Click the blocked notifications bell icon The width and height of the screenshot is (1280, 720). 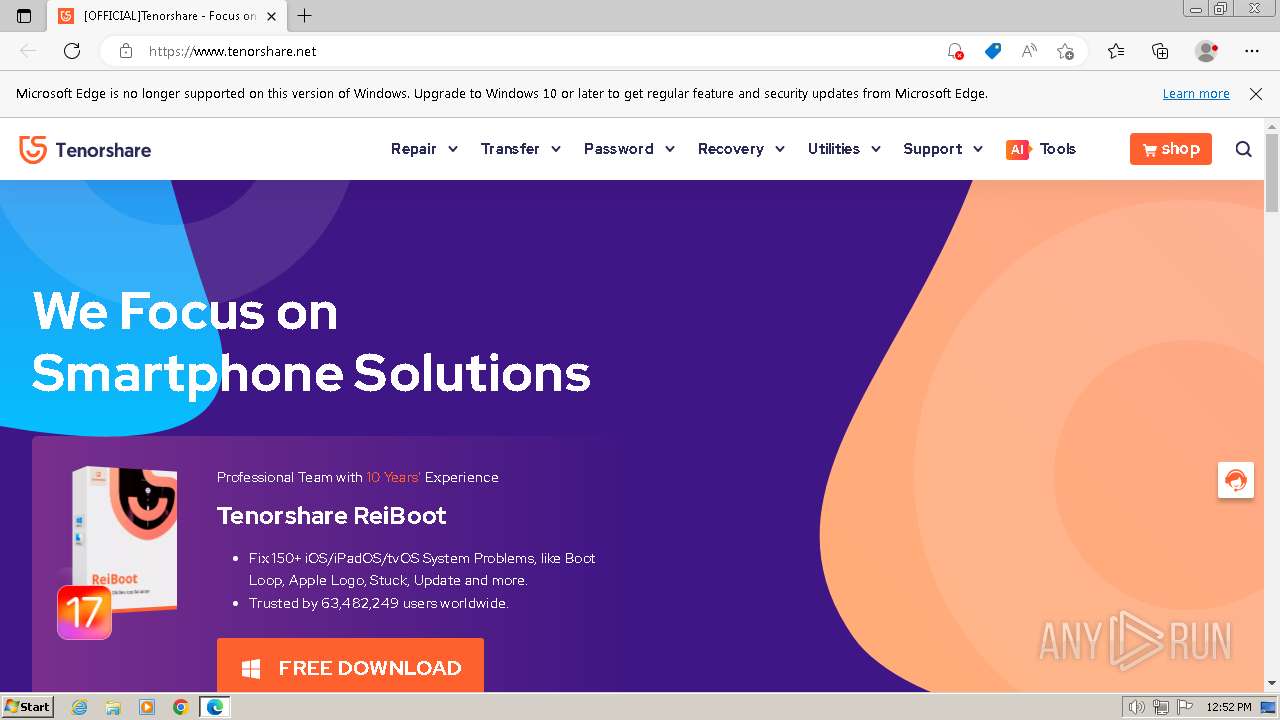tap(955, 51)
